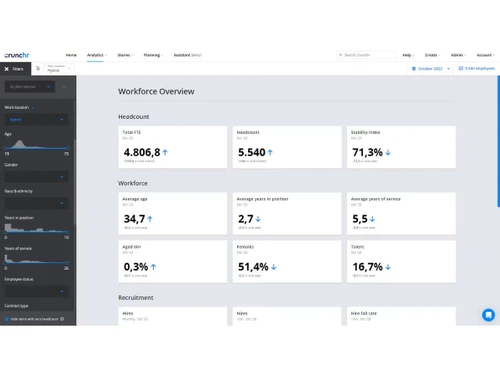Click the Filters button label

coord(18,69)
